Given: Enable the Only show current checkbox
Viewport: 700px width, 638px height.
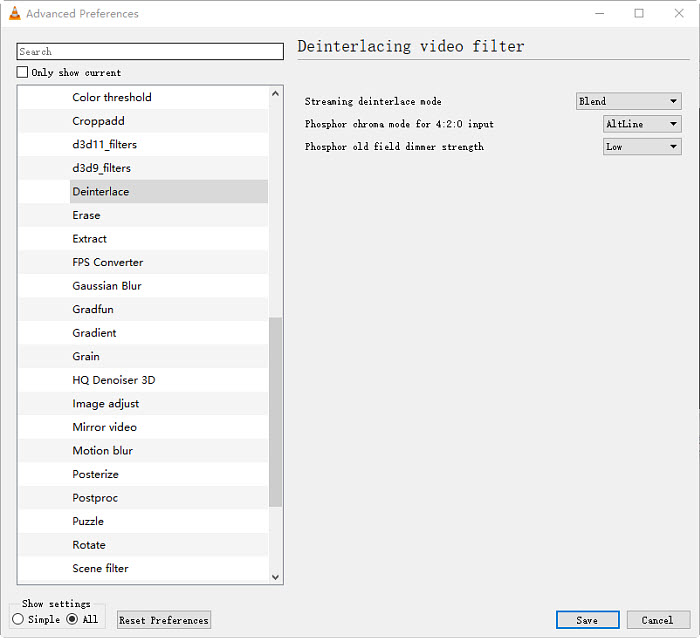Looking at the screenshot, I should click(x=22, y=72).
